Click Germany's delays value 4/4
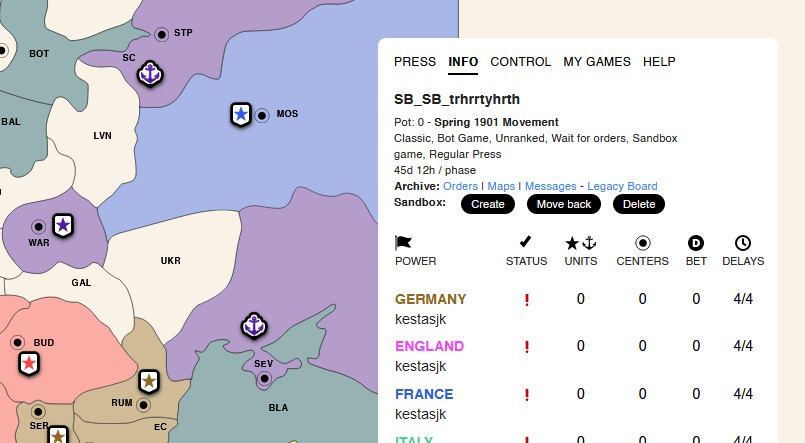Viewport: 805px width, 443px height. [743, 299]
